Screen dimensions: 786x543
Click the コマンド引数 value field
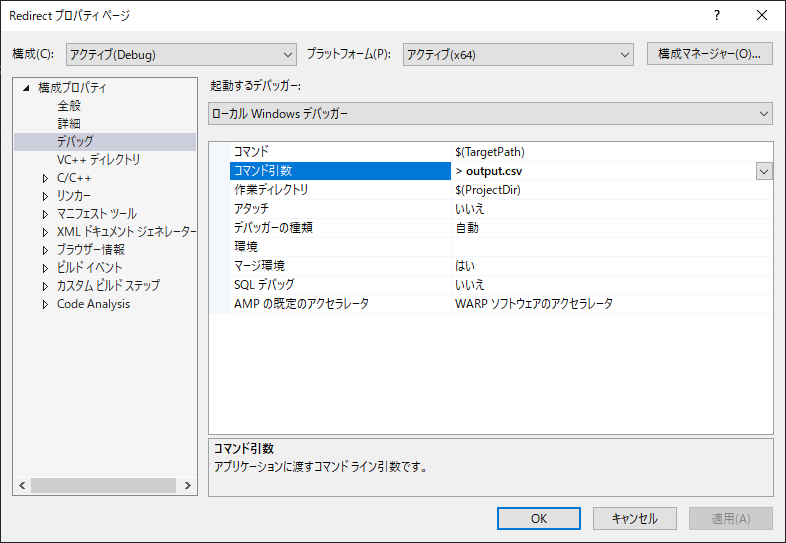(600, 171)
